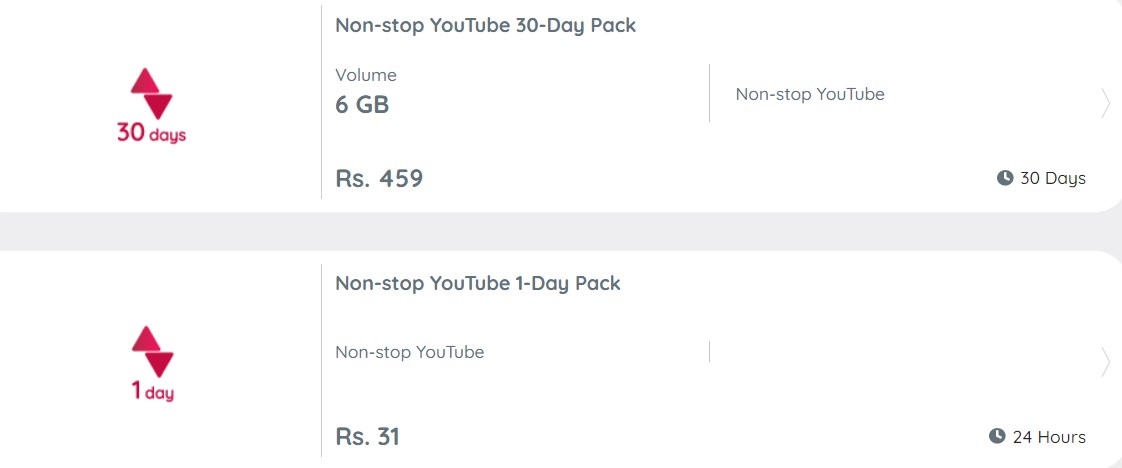The image size is (1122, 468).
Task: Click the clock icon beside 30 Days
Action: 1005,177
